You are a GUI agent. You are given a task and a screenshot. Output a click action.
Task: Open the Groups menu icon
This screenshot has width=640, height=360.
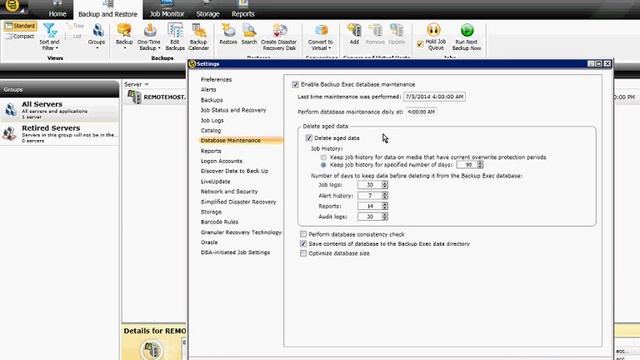point(97,37)
